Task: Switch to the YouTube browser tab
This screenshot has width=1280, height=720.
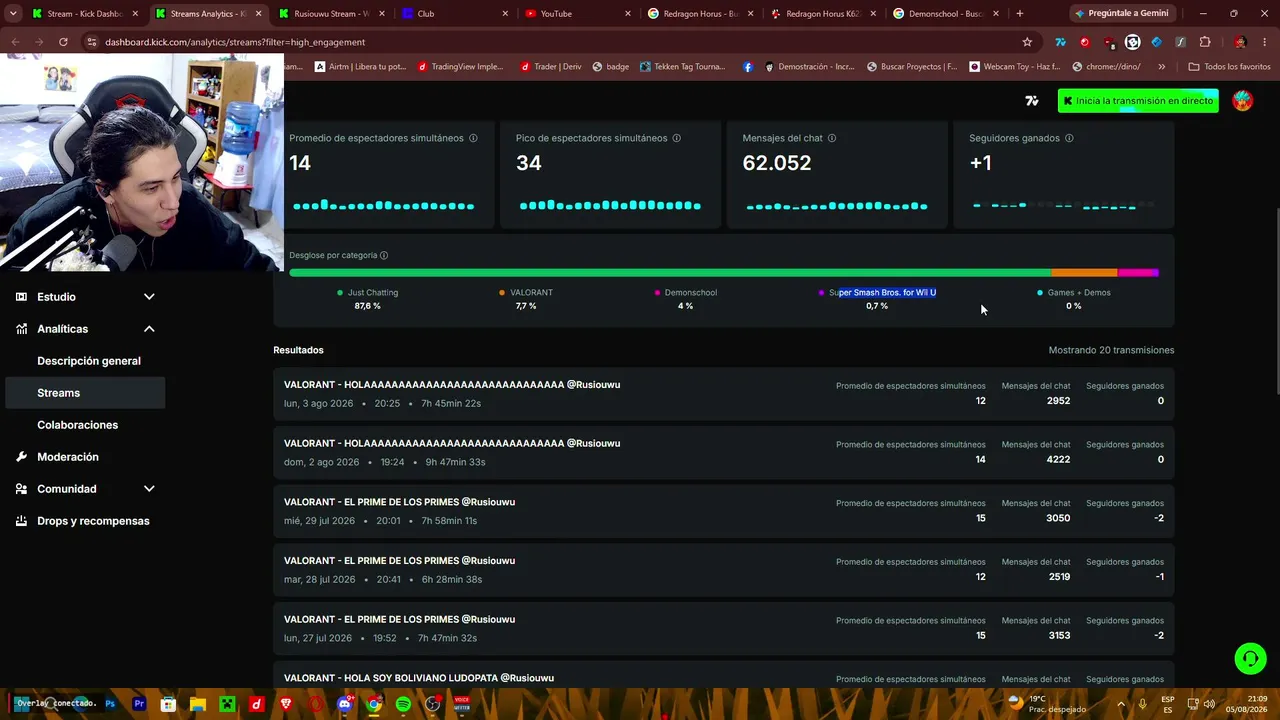Action: click(x=577, y=14)
